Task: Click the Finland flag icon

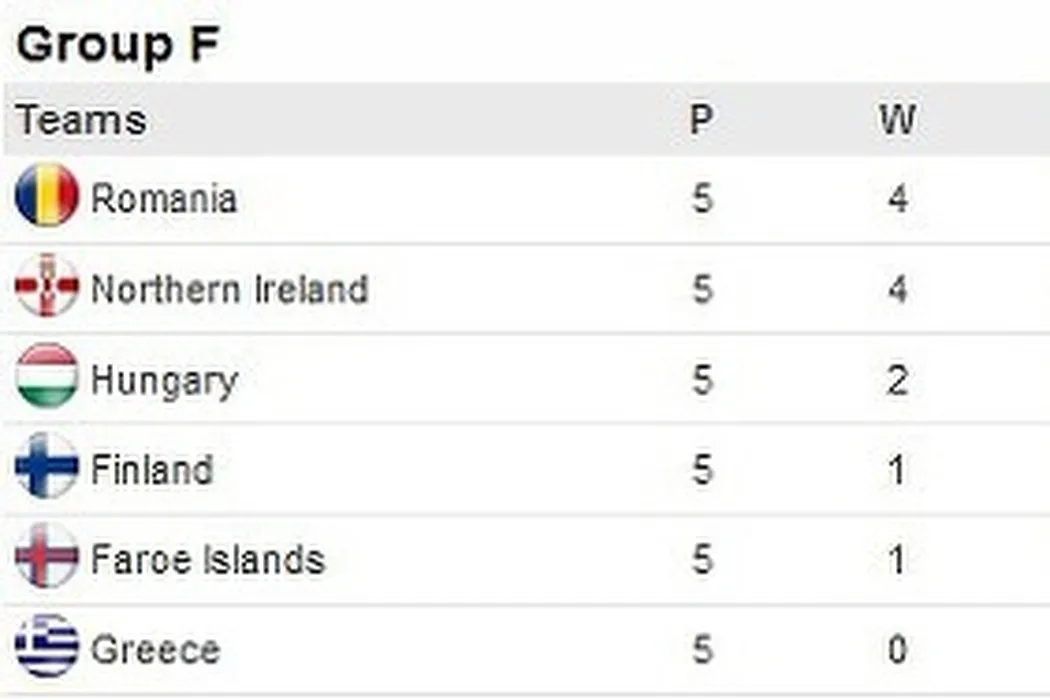Action: (x=47, y=466)
